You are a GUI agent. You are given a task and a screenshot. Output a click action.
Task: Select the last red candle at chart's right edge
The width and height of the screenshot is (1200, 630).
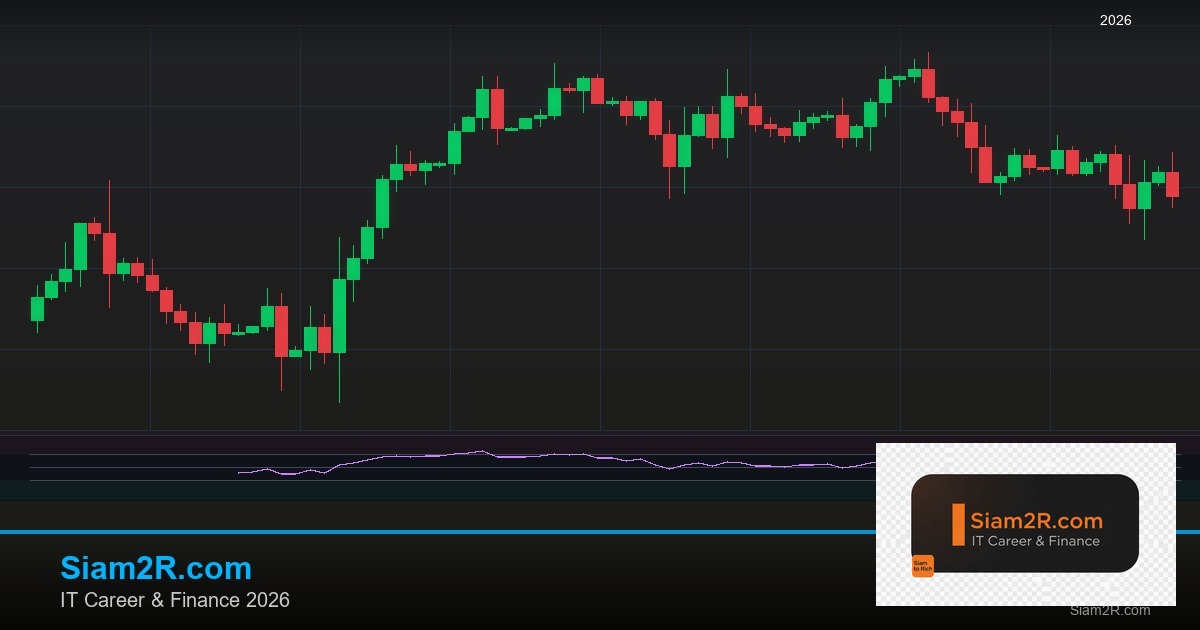coord(1172,184)
